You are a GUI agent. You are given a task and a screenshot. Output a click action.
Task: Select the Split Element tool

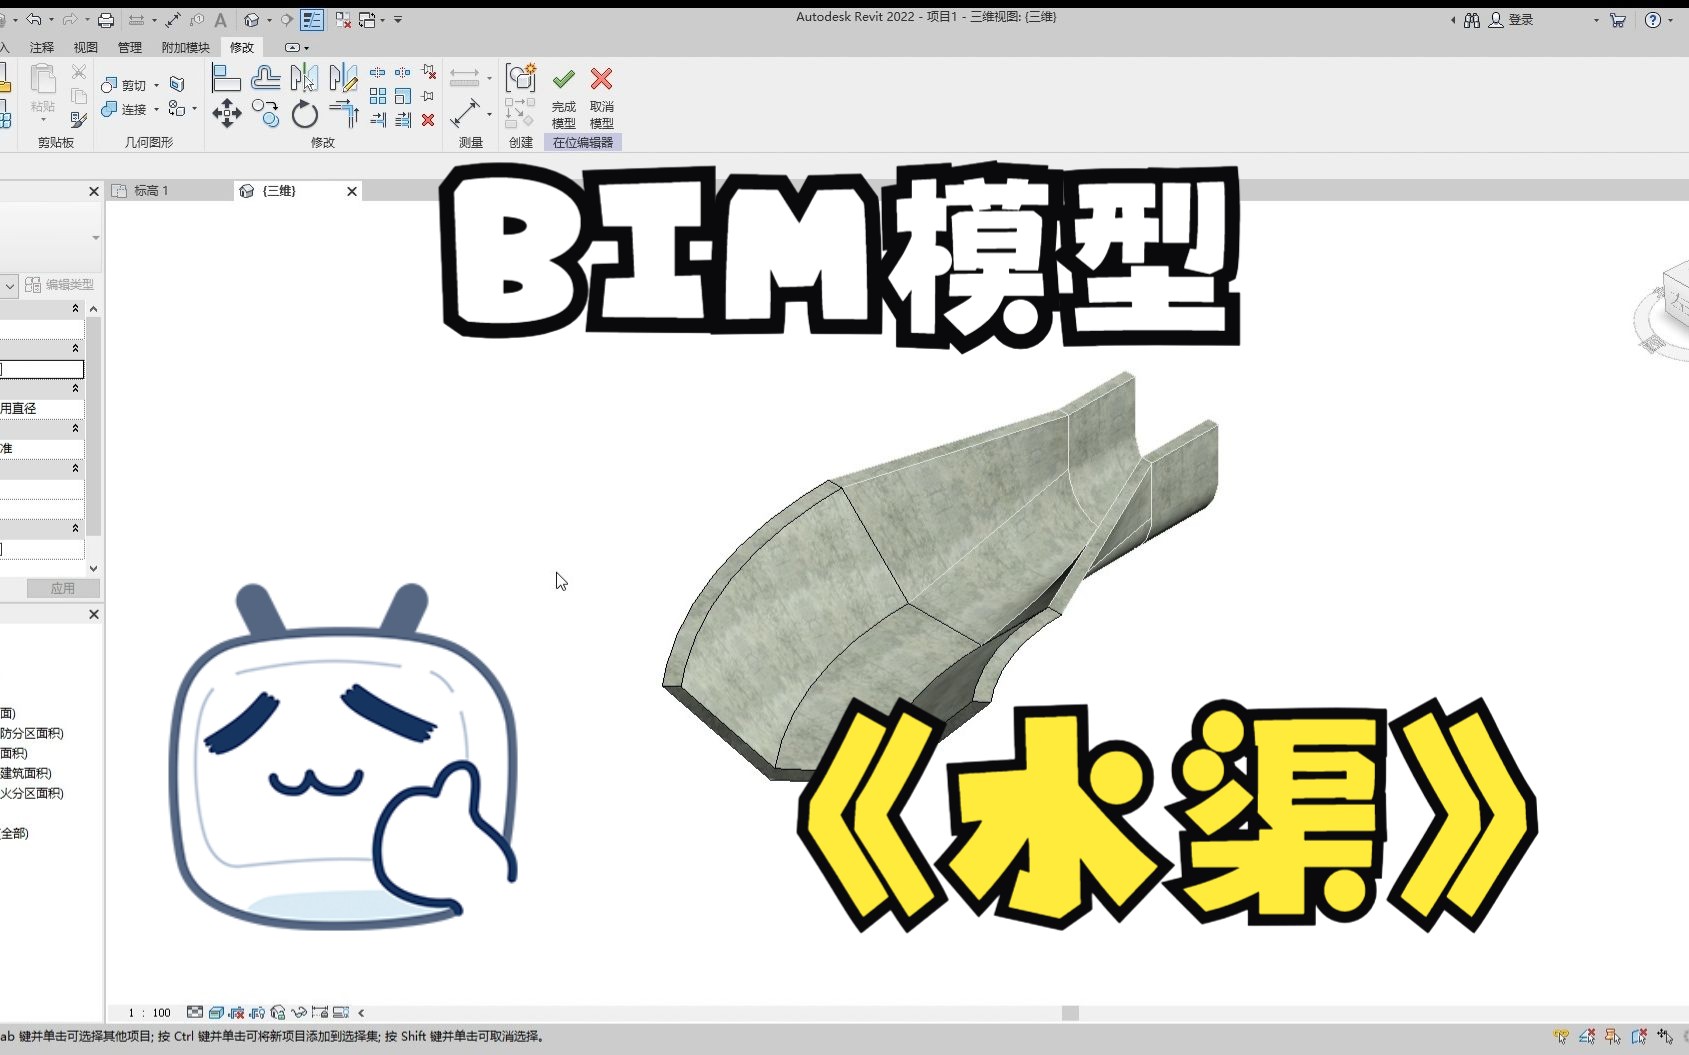click(378, 72)
